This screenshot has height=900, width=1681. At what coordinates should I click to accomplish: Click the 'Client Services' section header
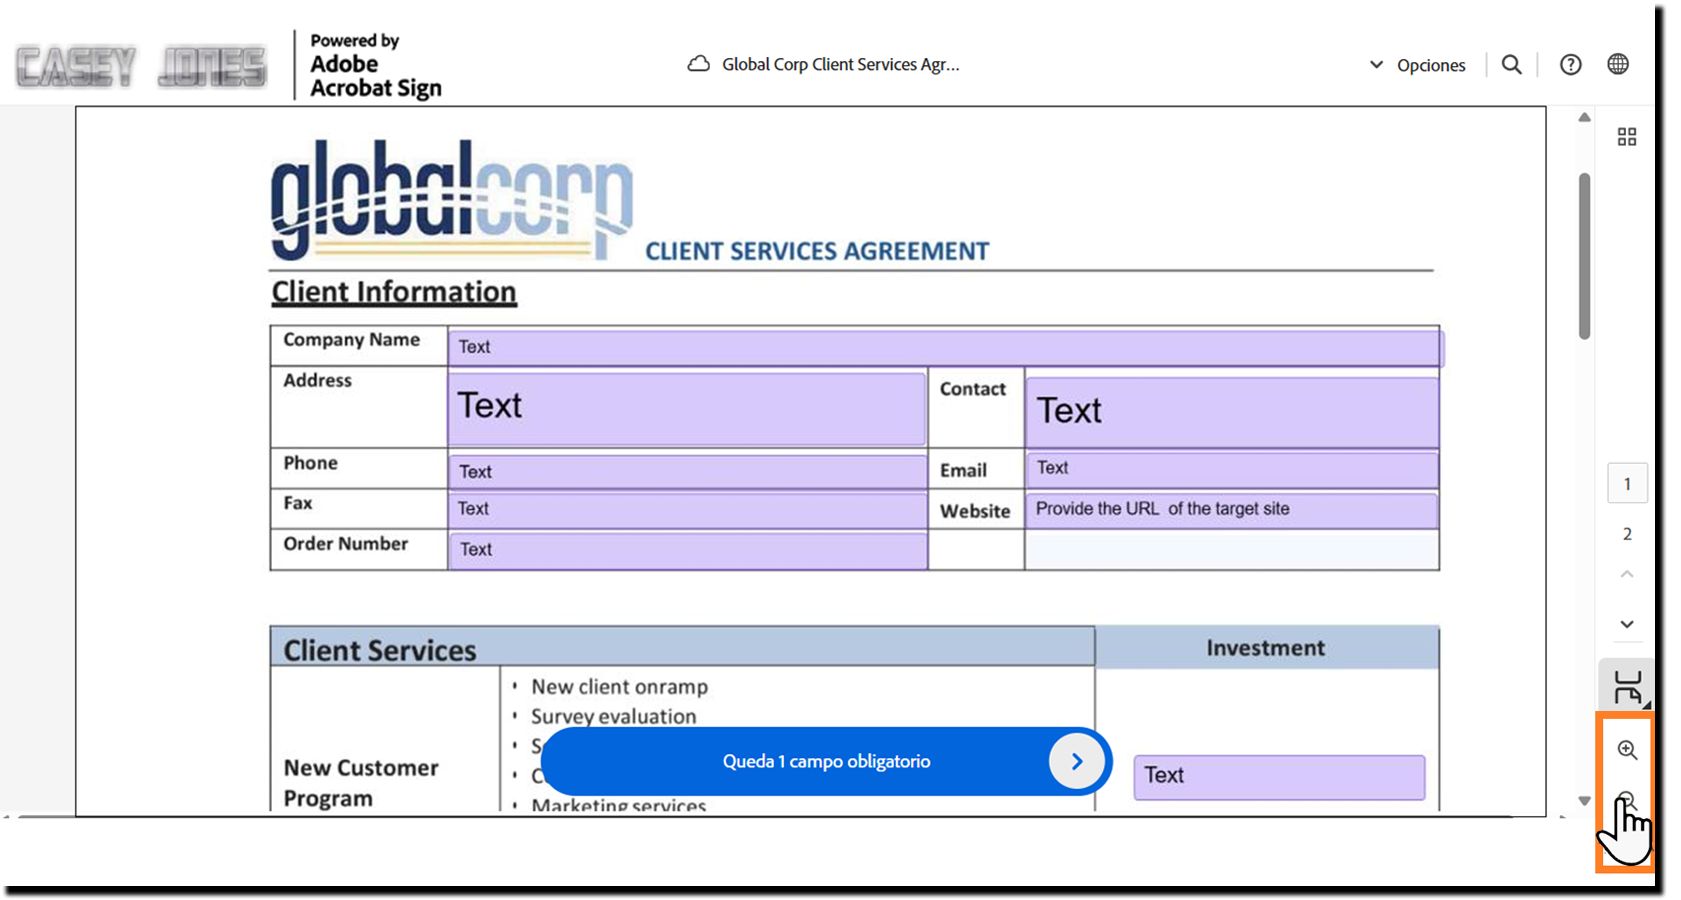click(380, 650)
